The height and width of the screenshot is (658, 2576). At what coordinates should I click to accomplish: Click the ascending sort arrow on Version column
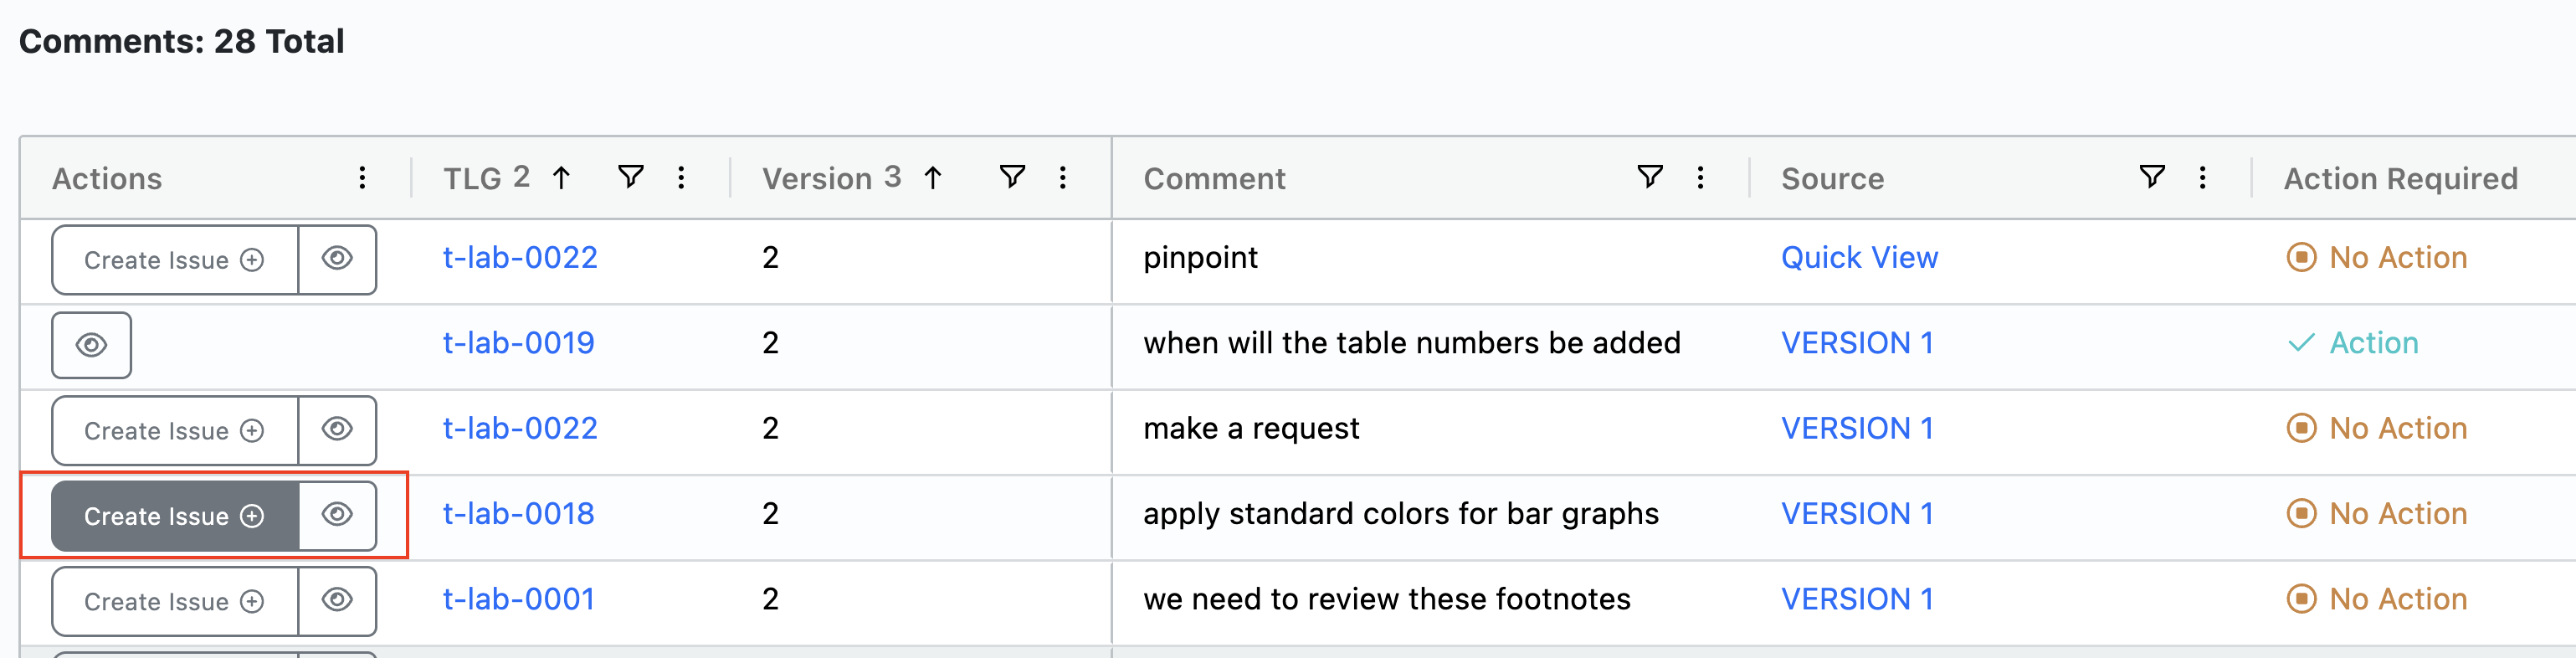[932, 177]
